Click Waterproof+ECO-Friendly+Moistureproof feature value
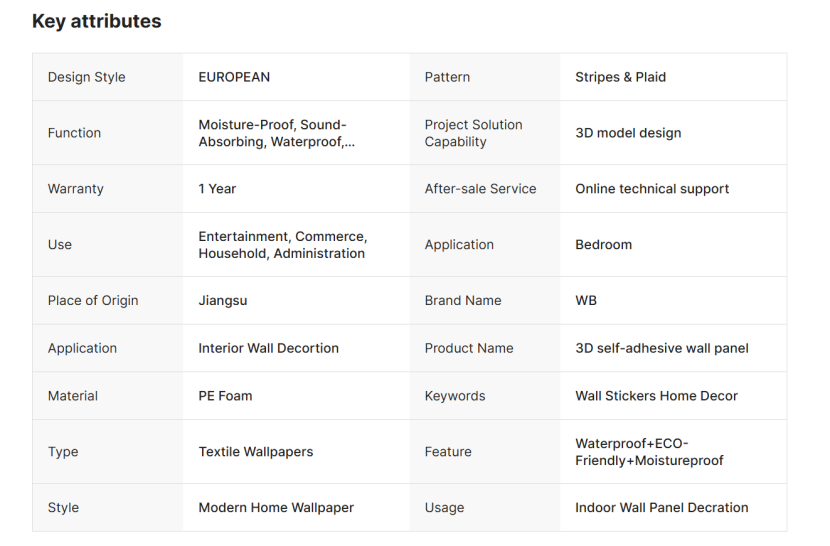Screen dimensions: 830x546 coord(649,452)
